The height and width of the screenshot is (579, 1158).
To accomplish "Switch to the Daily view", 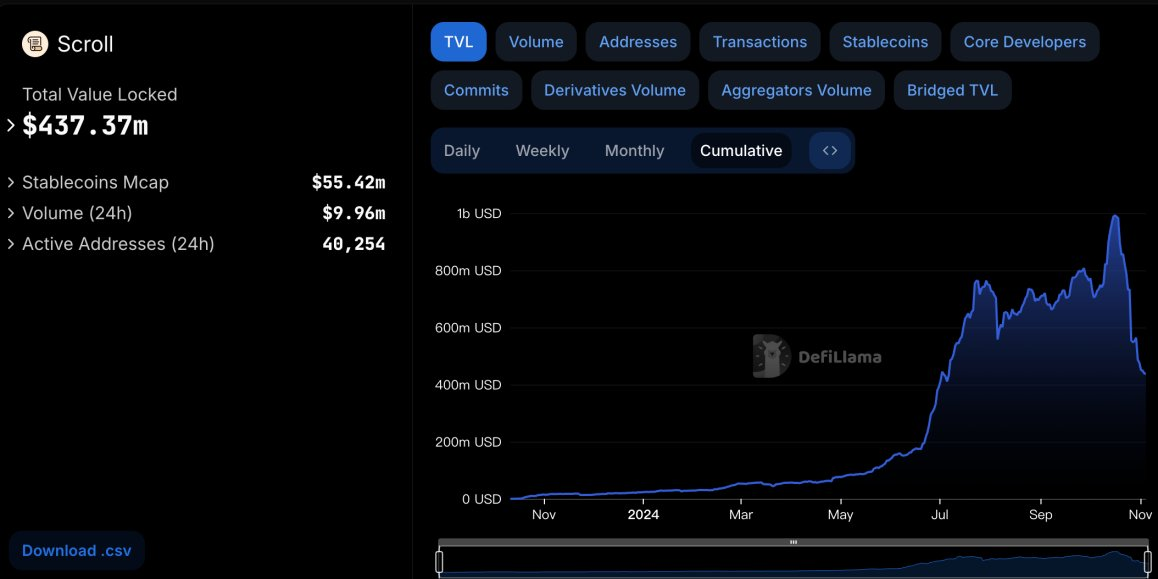I will (x=462, y=151).
